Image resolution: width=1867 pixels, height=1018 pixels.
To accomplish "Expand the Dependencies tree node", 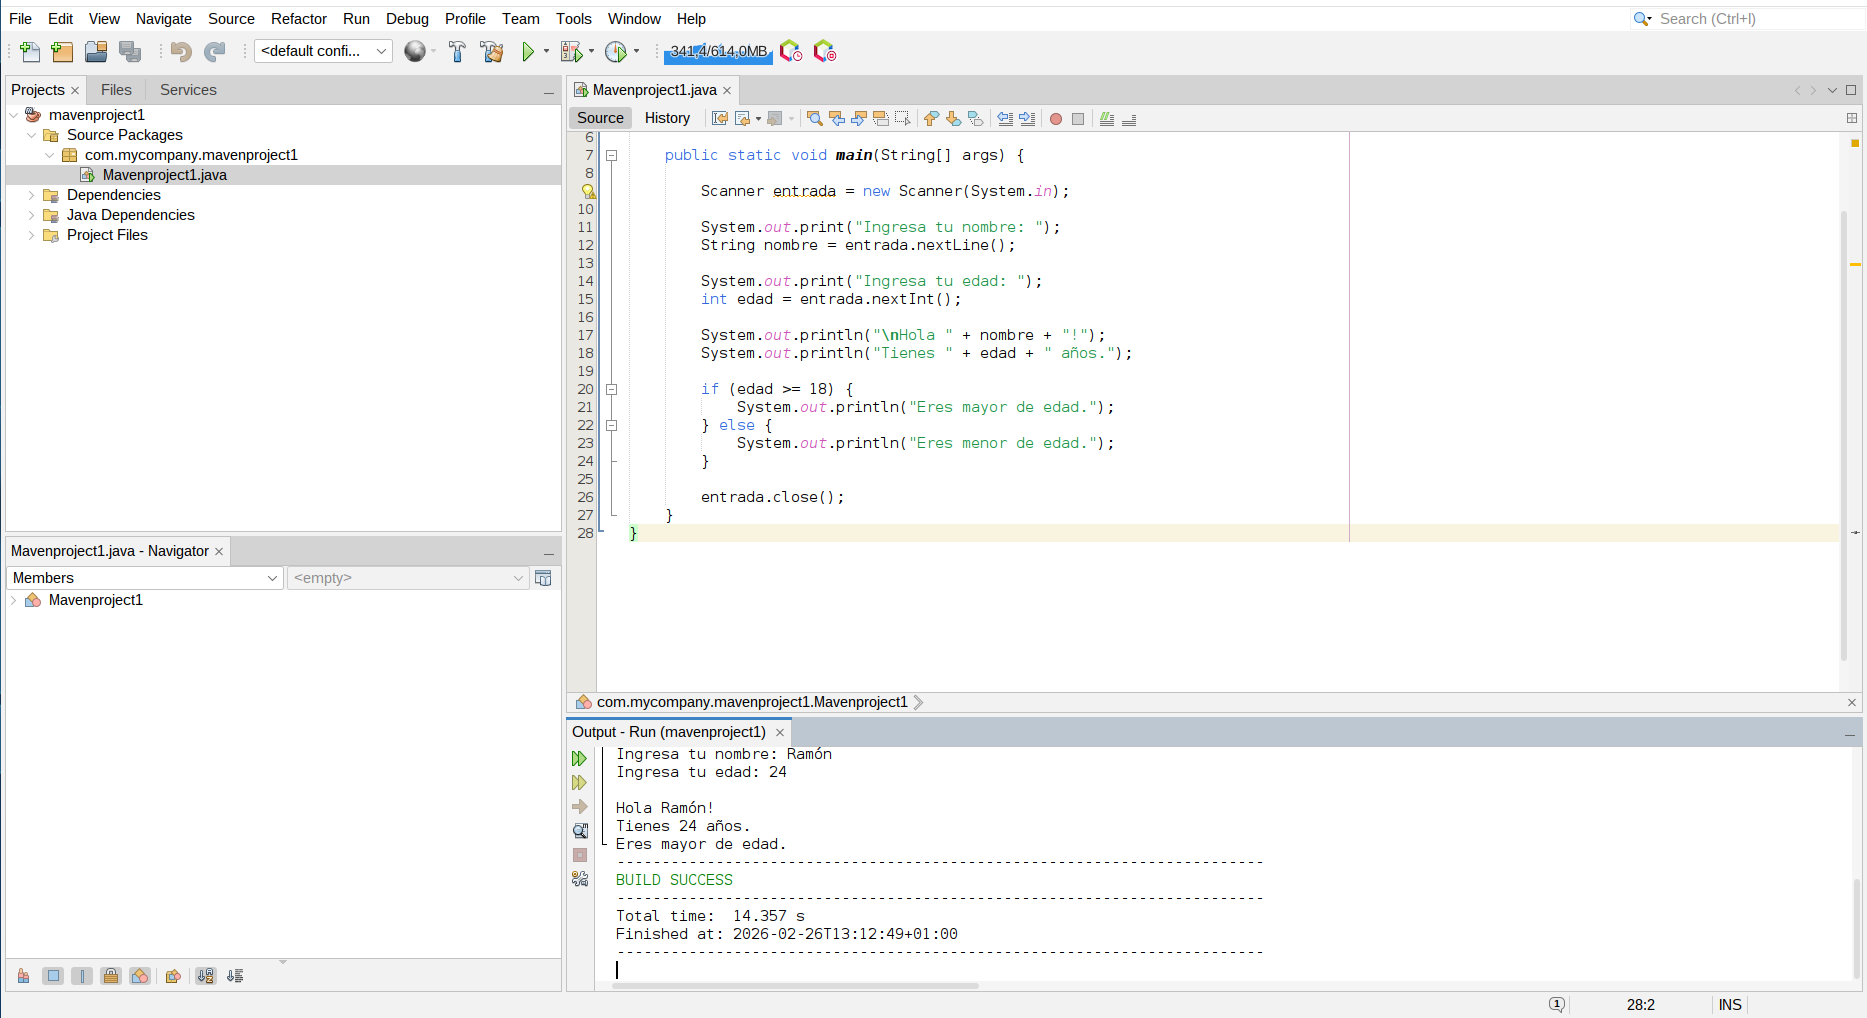I will 32,195.
